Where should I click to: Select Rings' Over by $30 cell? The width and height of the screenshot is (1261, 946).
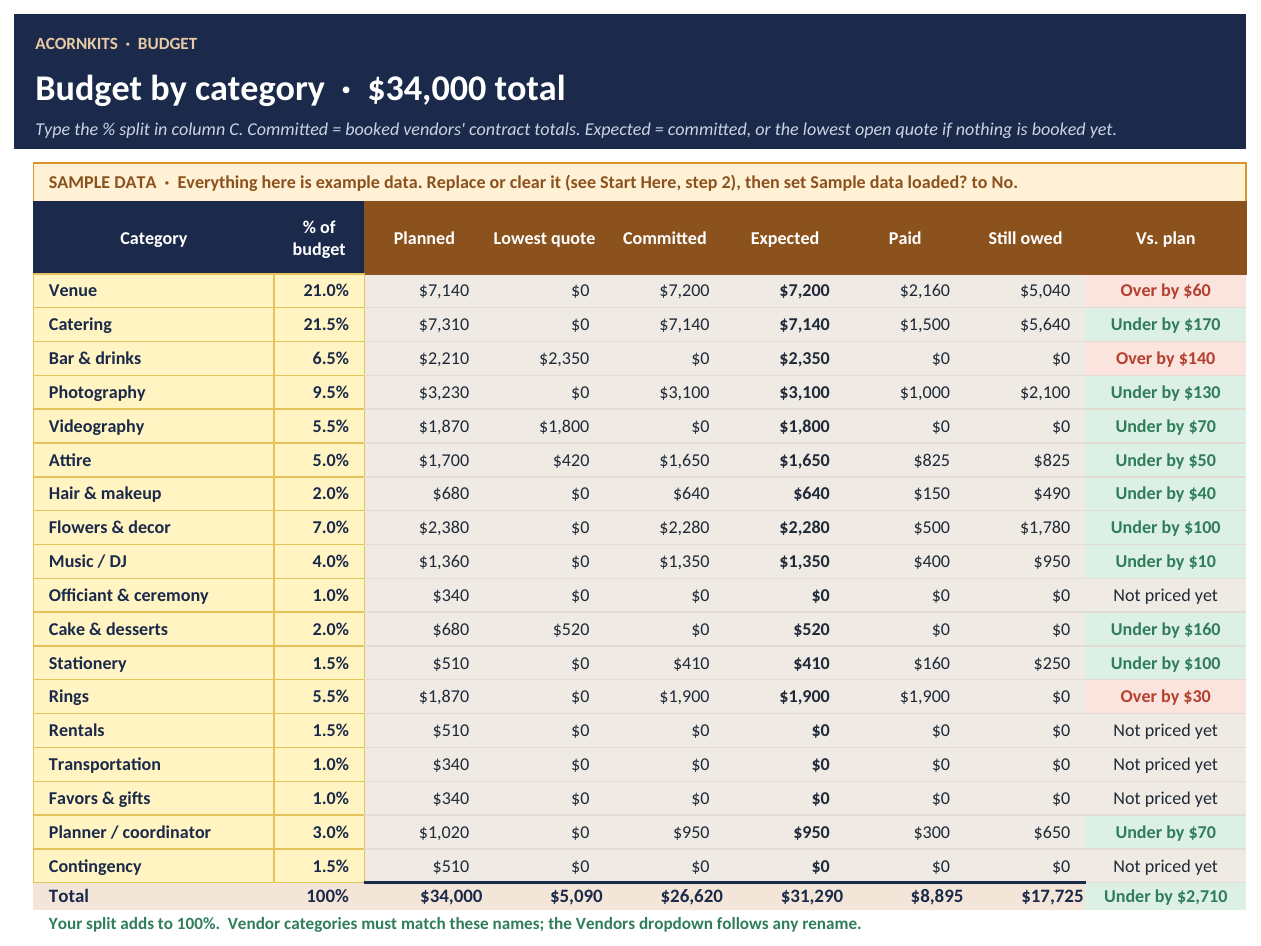tap(1166, 696)
